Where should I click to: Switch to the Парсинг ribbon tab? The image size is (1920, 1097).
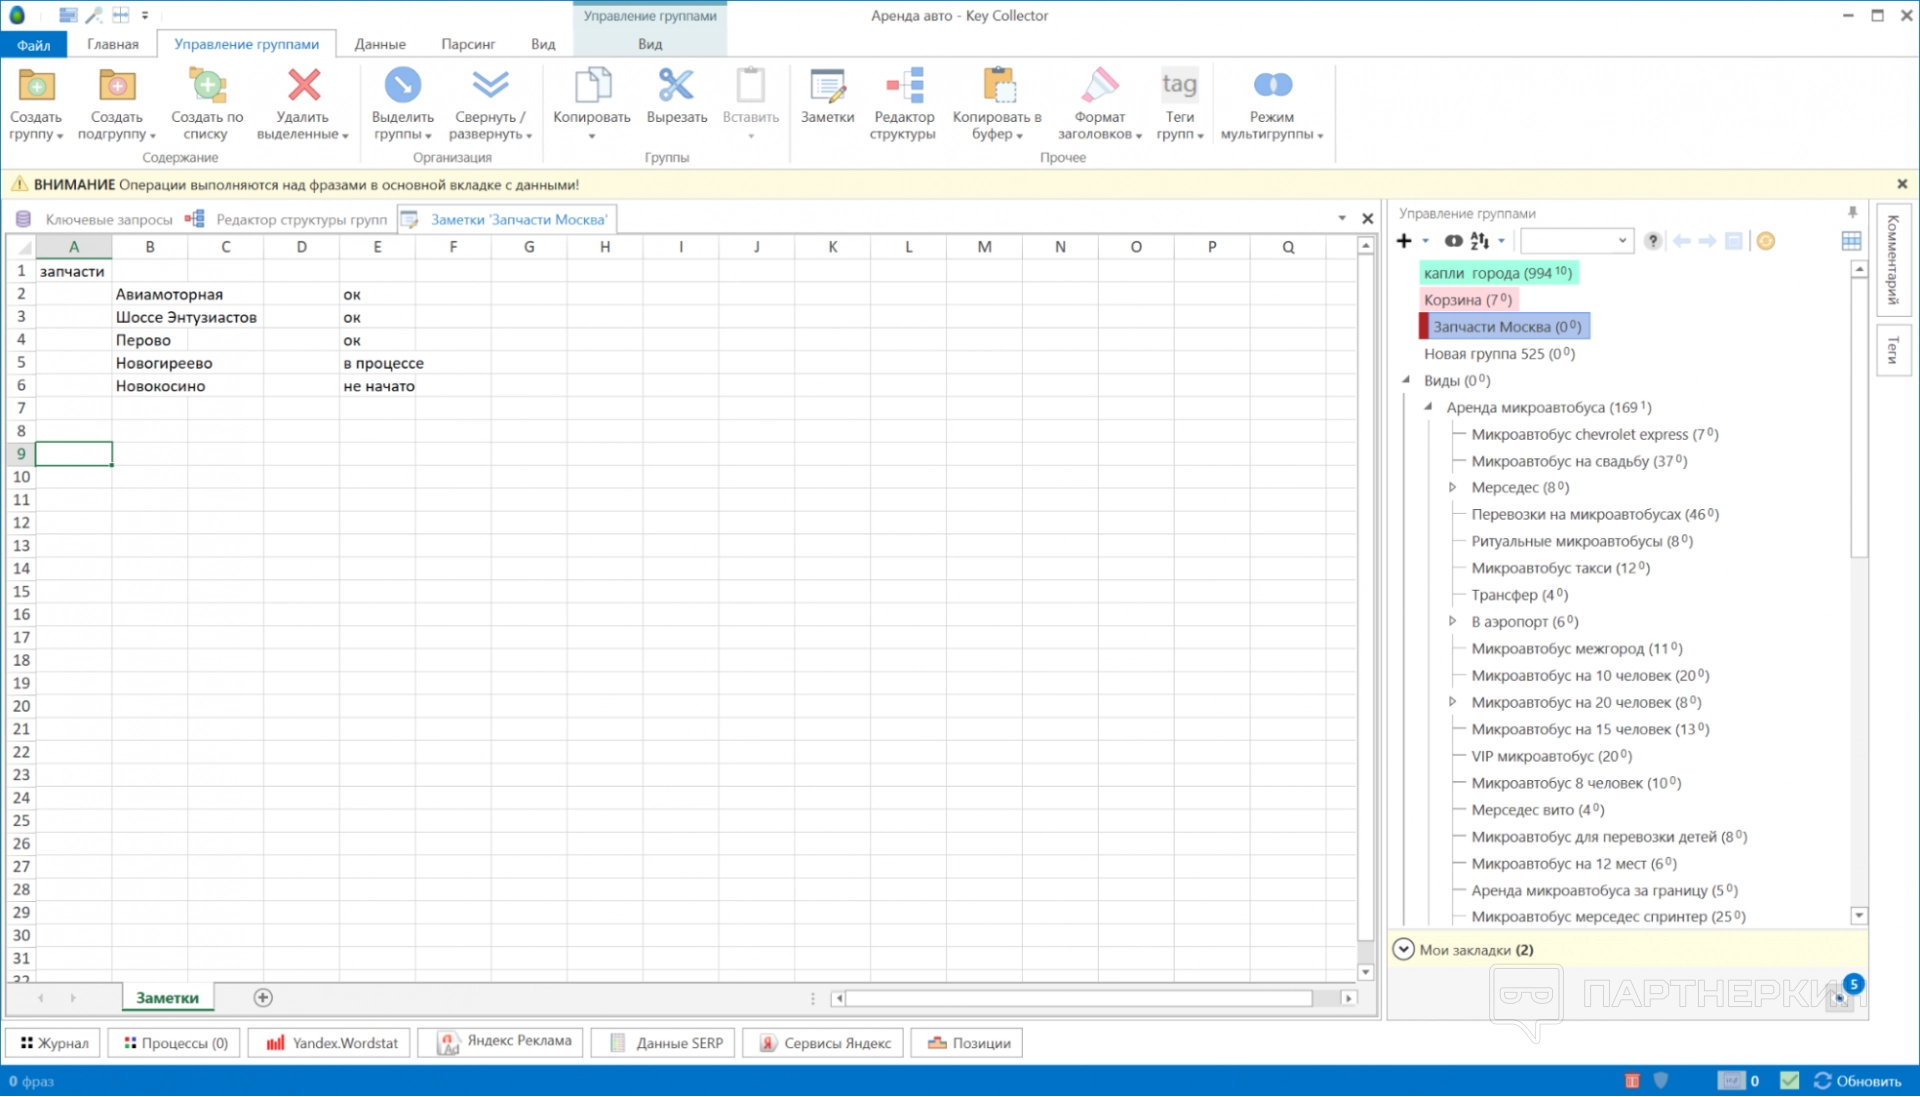click(x=468, y=44)
